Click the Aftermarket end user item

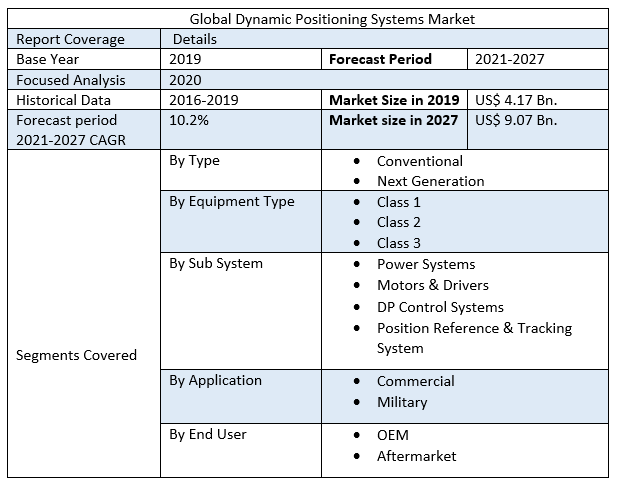pos(416,455)
